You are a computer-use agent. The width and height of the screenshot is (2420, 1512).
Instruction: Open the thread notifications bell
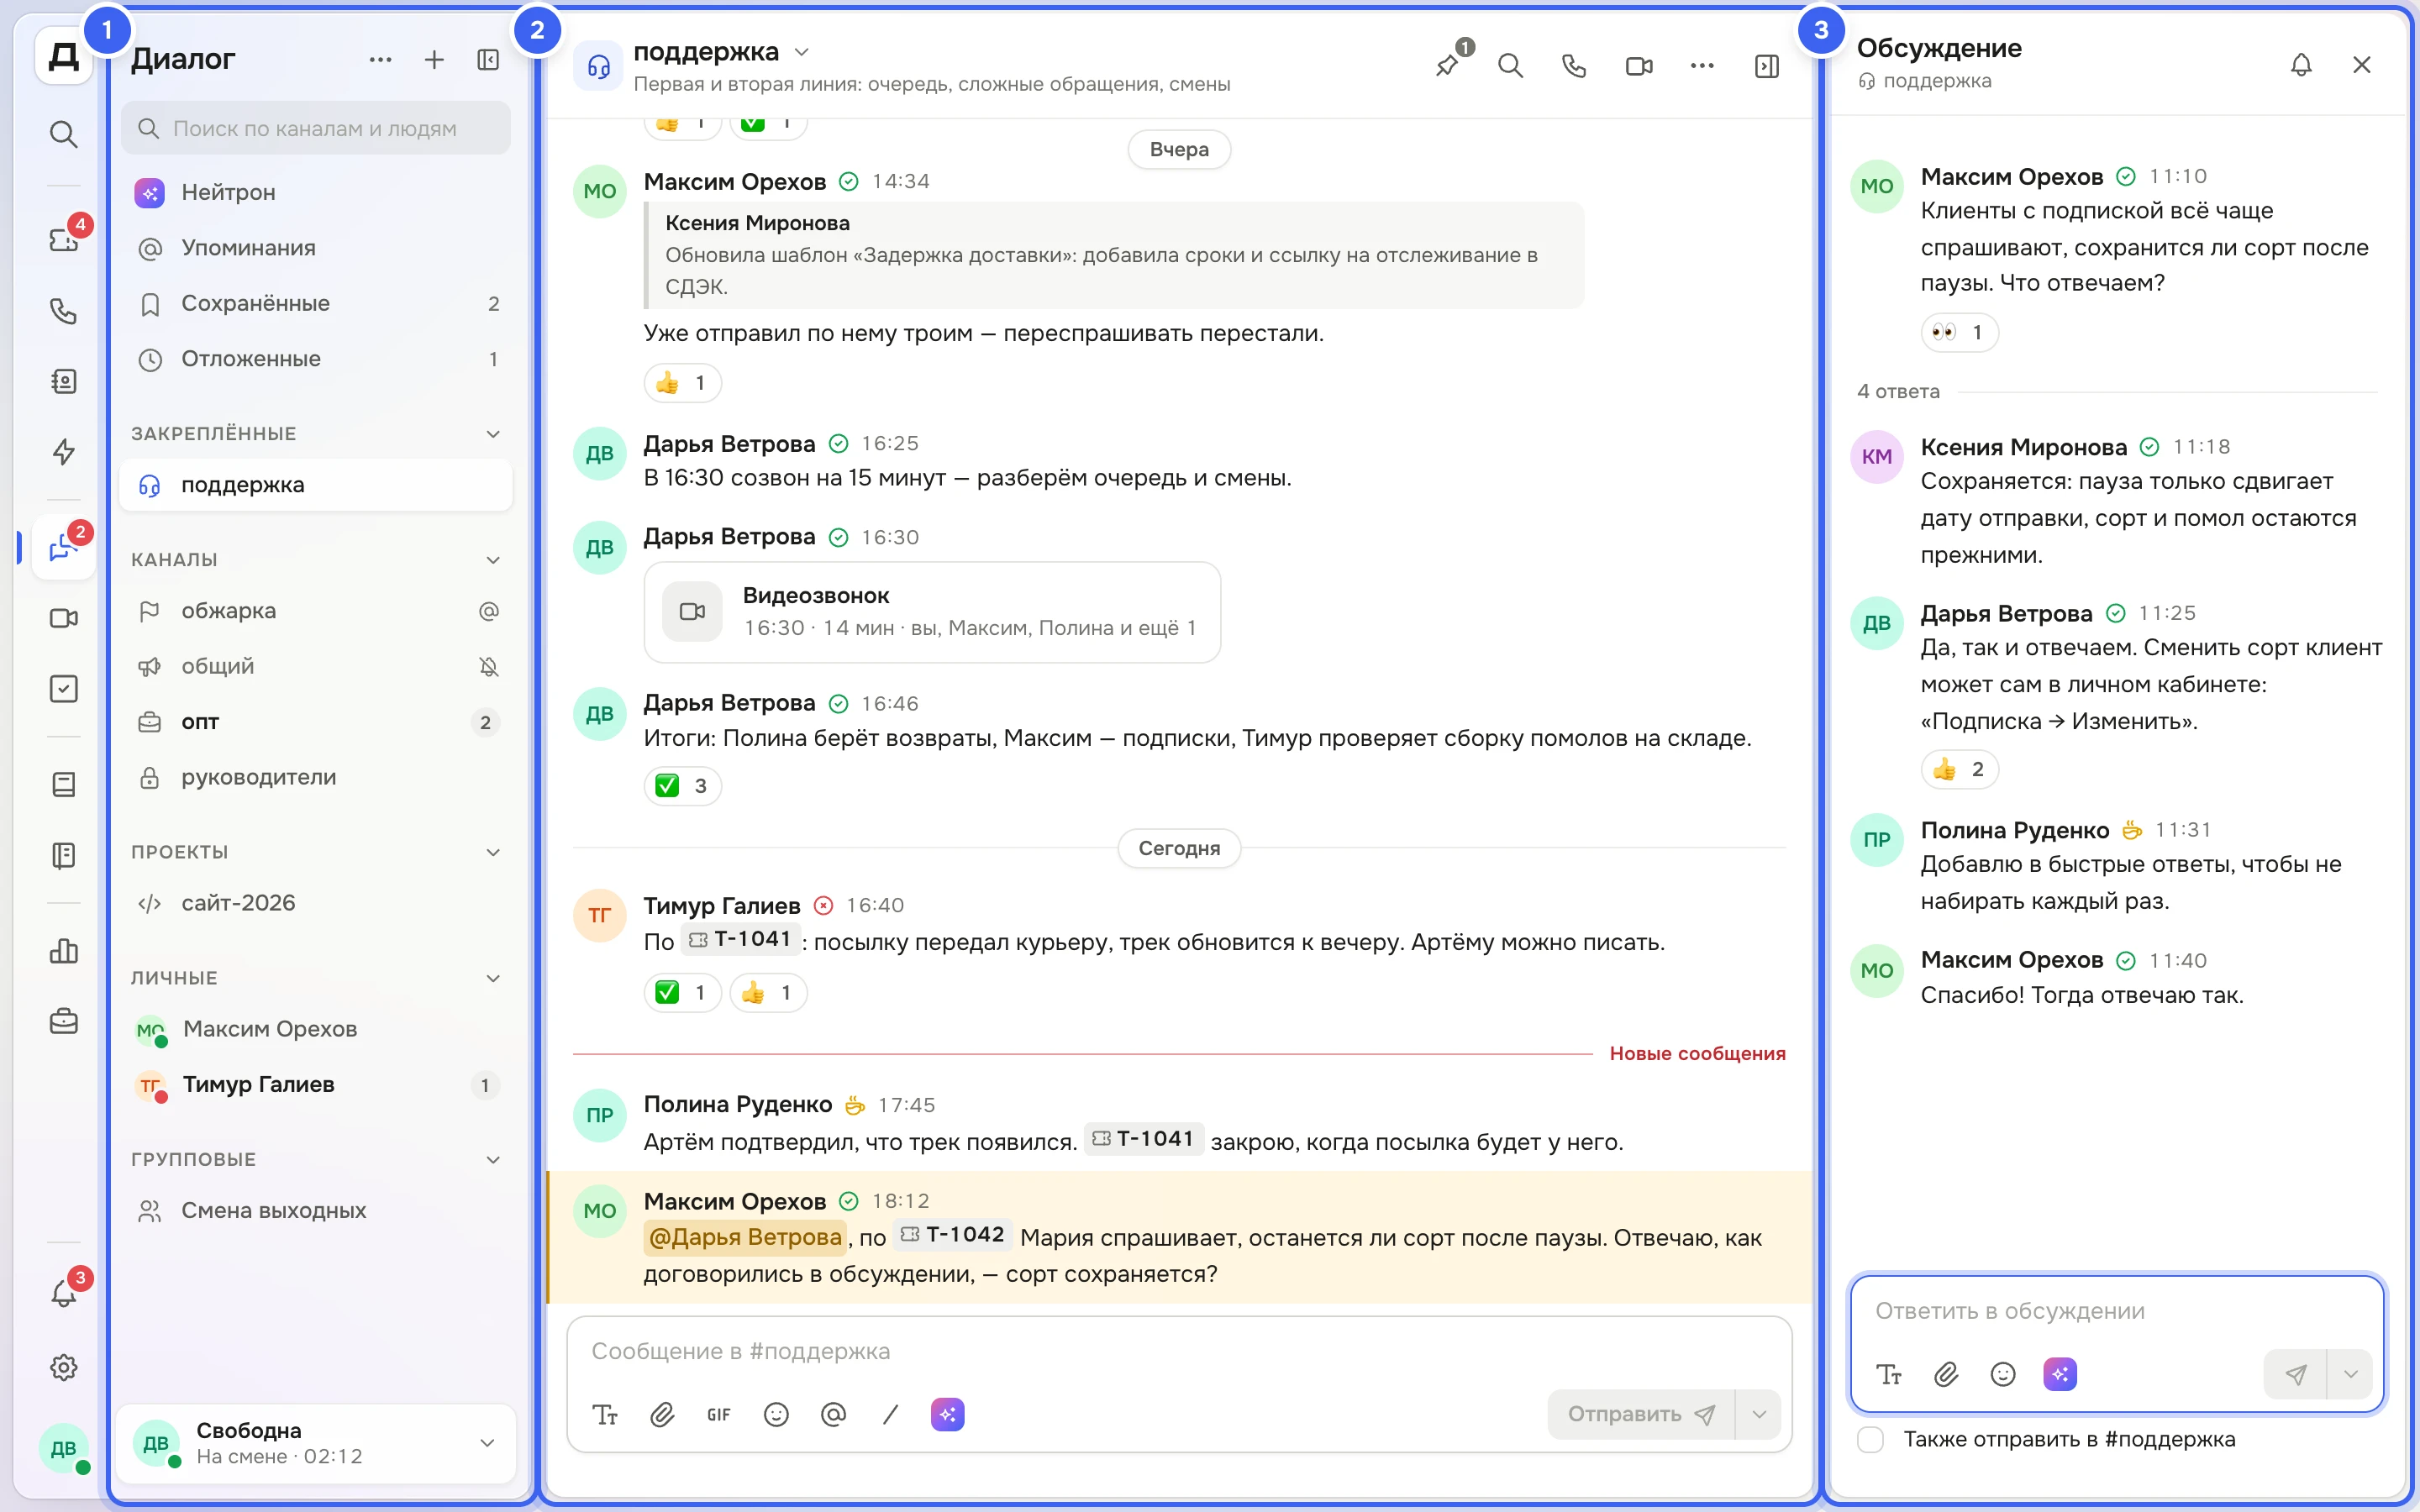[2301, 65]
